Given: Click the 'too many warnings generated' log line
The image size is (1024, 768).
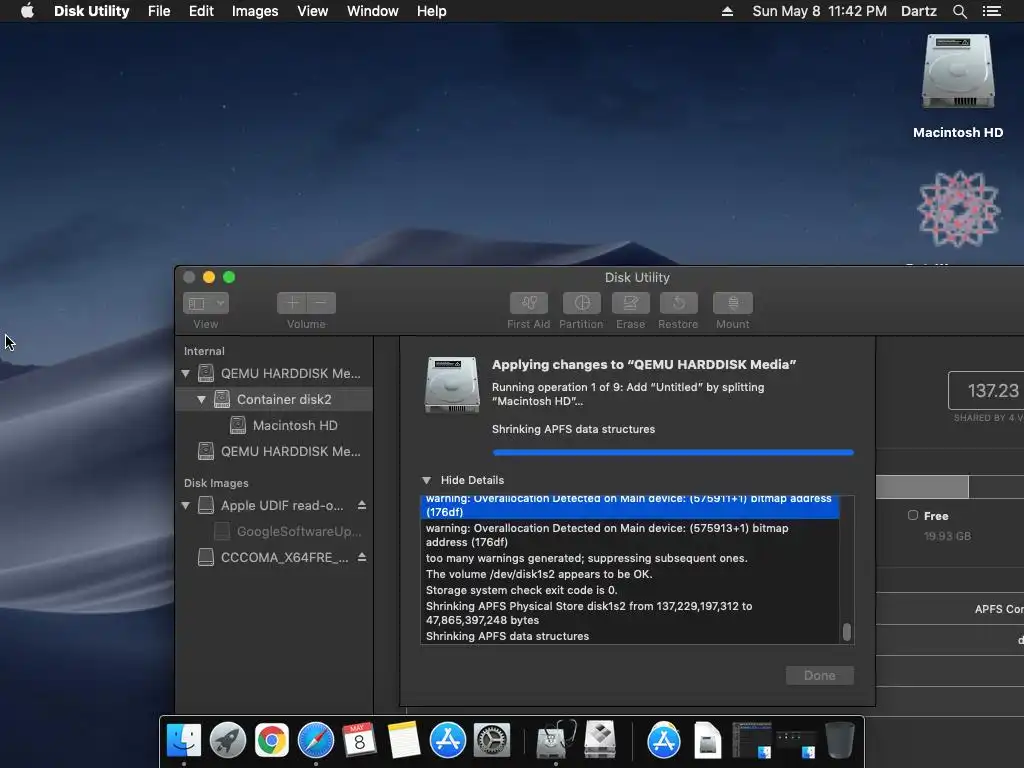Looking at the screenshot, I should tap(586, 558).
